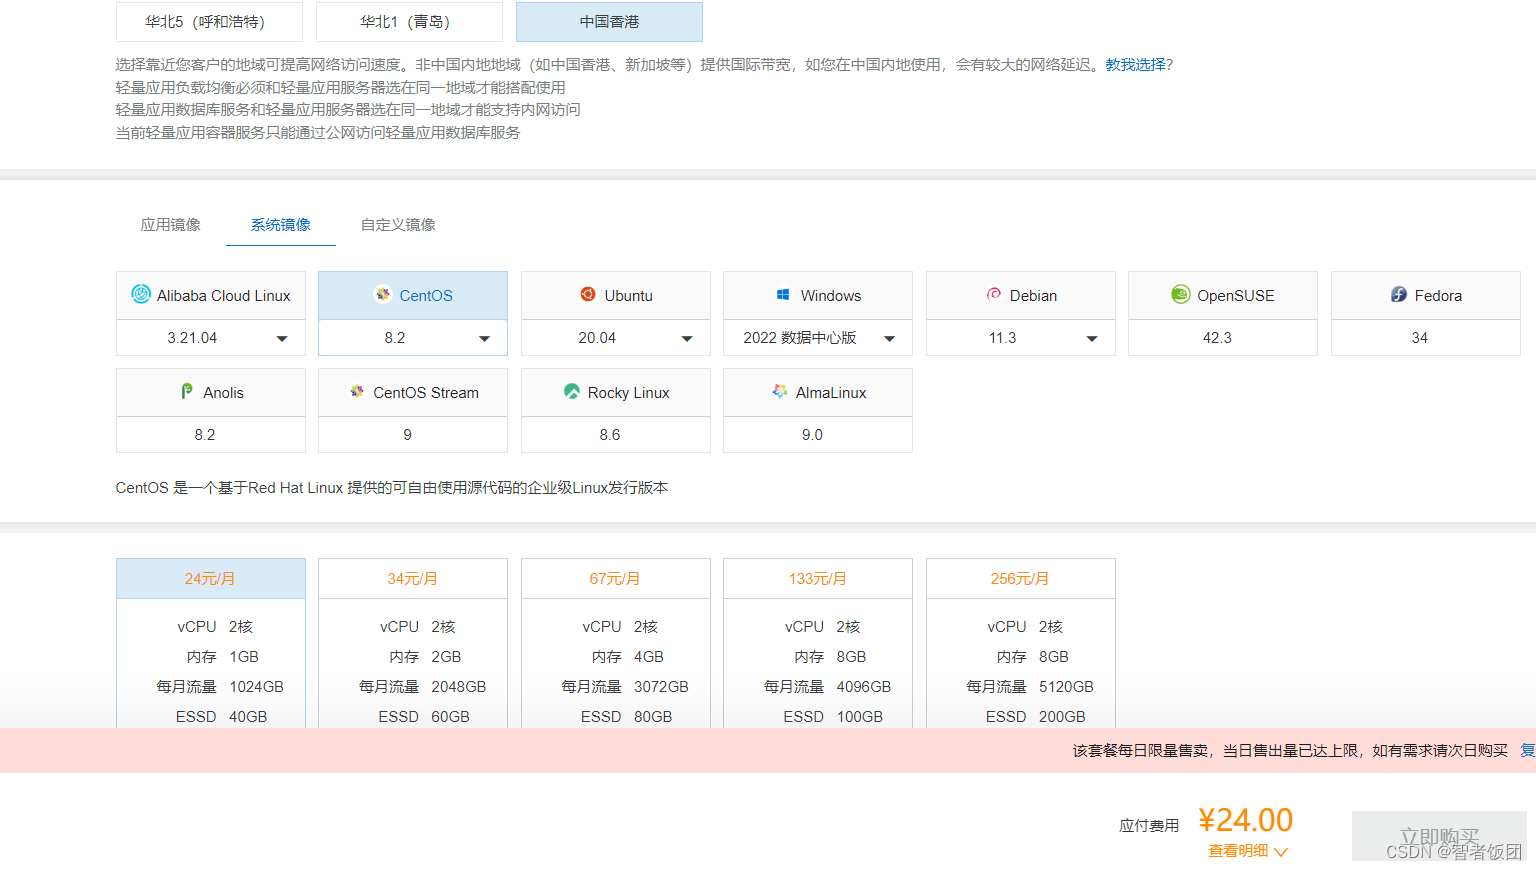Screen dimensions: 1536x870
Task: Click 4GB memory value in 67元 plan
Action: (649, 657)
